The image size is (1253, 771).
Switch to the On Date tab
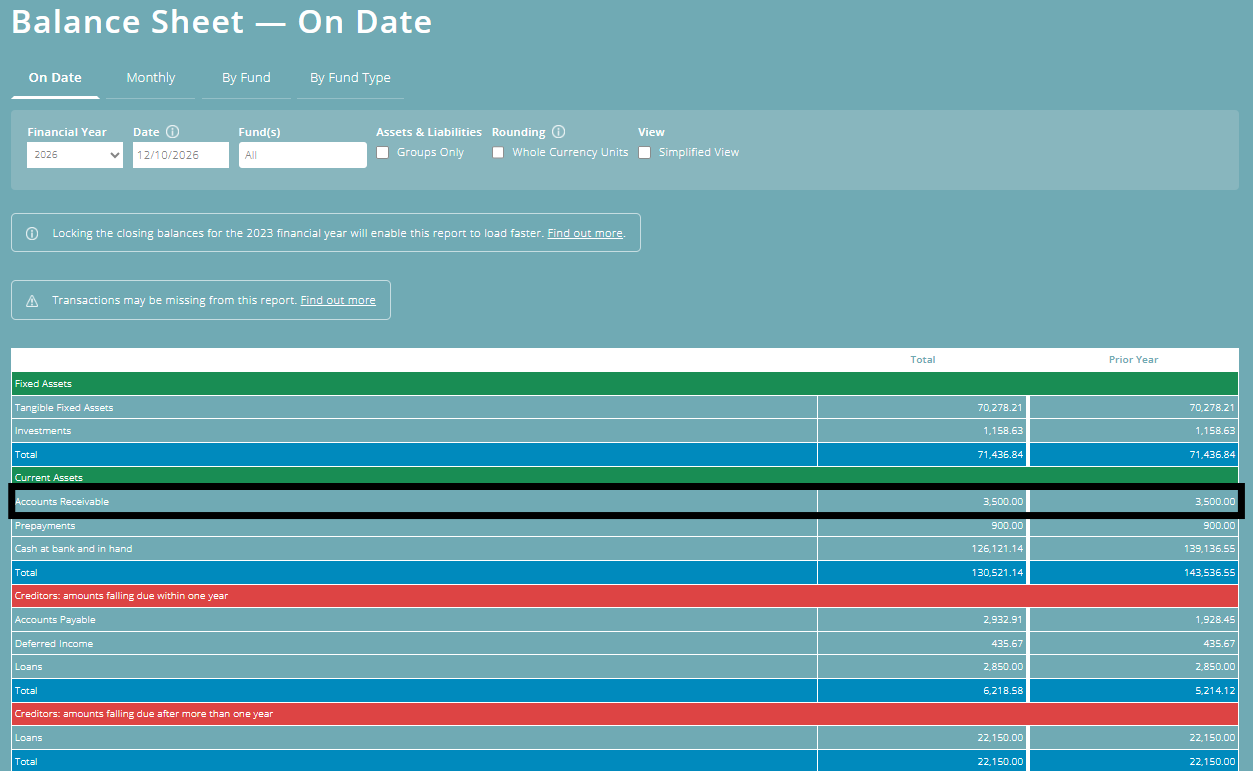[x=55, y=78]
